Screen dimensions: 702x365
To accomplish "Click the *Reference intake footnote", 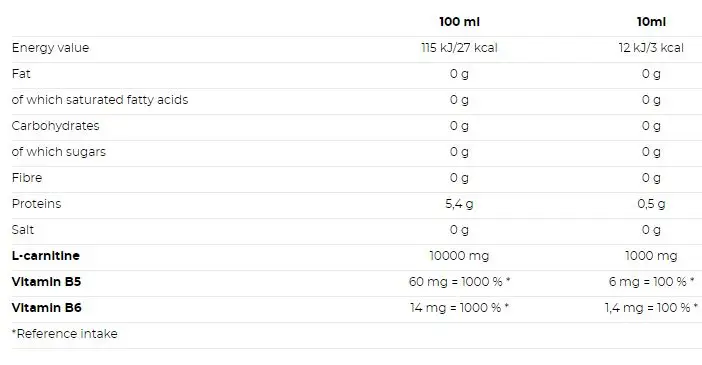I will pos(65,334).
